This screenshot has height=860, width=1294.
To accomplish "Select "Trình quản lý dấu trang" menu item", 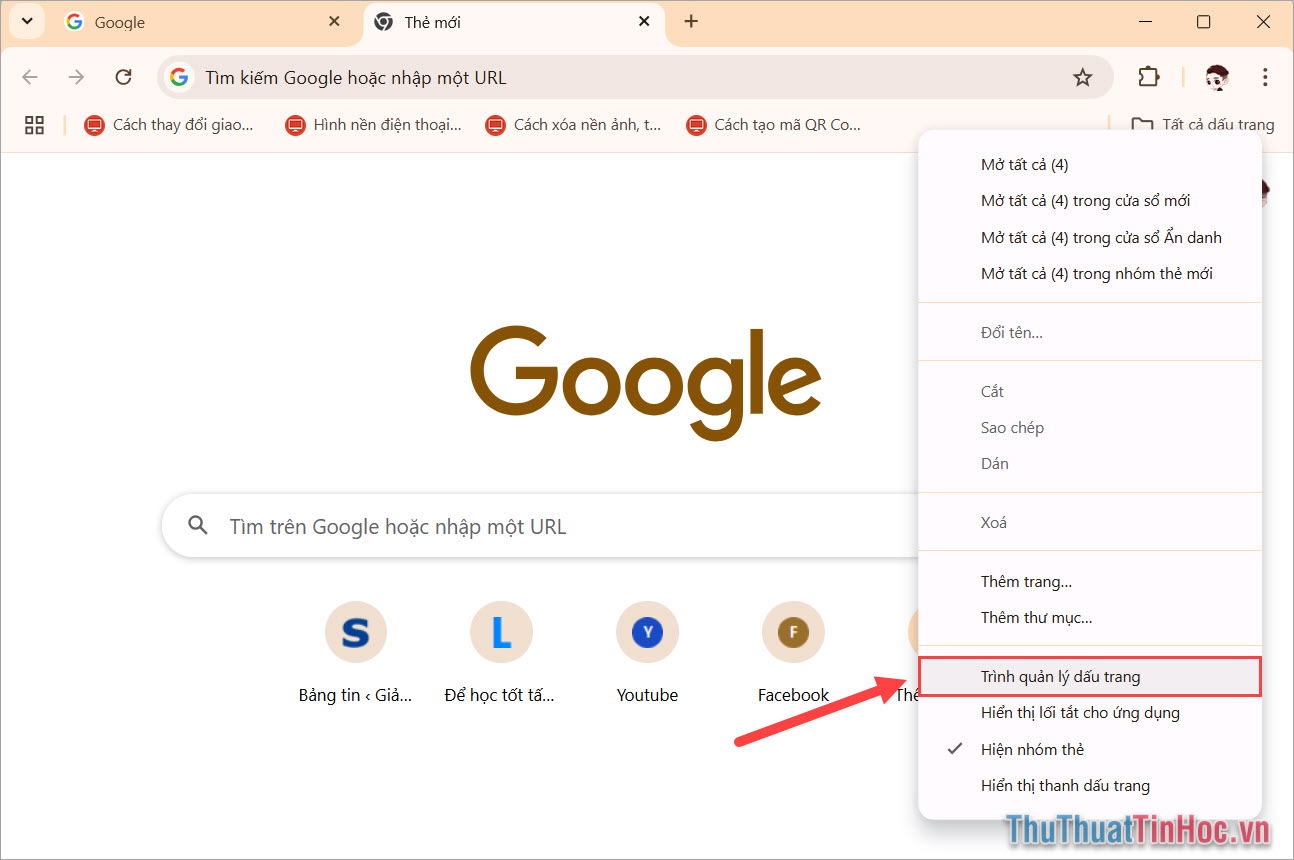I will [x=1060, y=677].
